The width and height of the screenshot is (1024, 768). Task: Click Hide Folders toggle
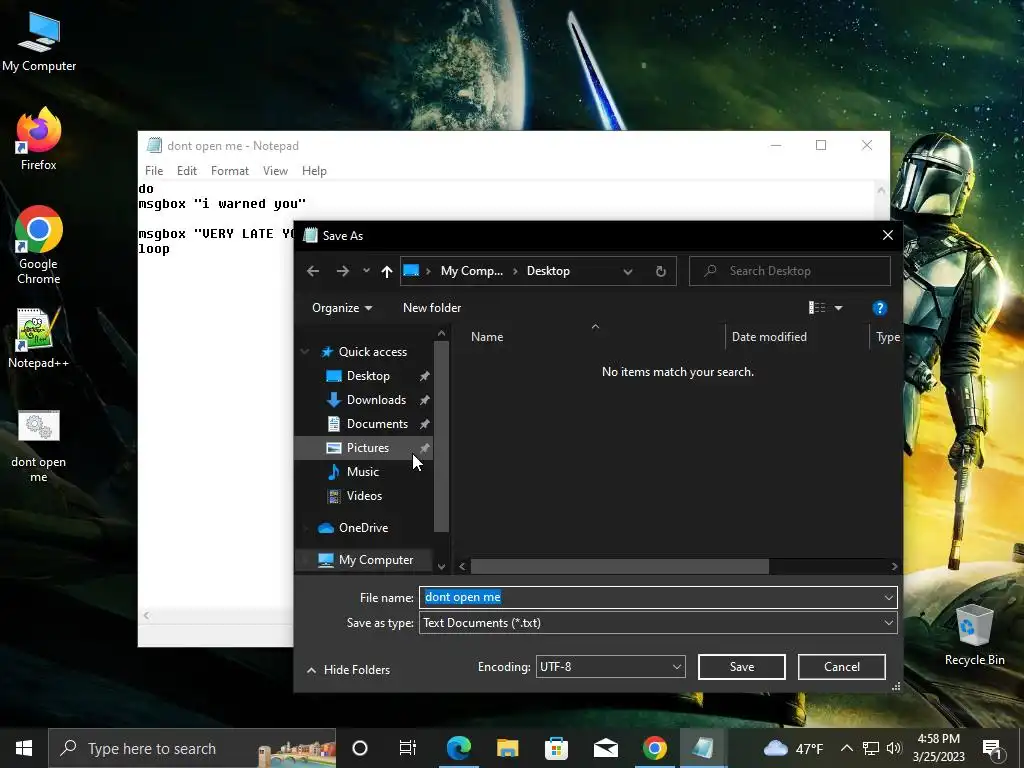coord(349,670)
